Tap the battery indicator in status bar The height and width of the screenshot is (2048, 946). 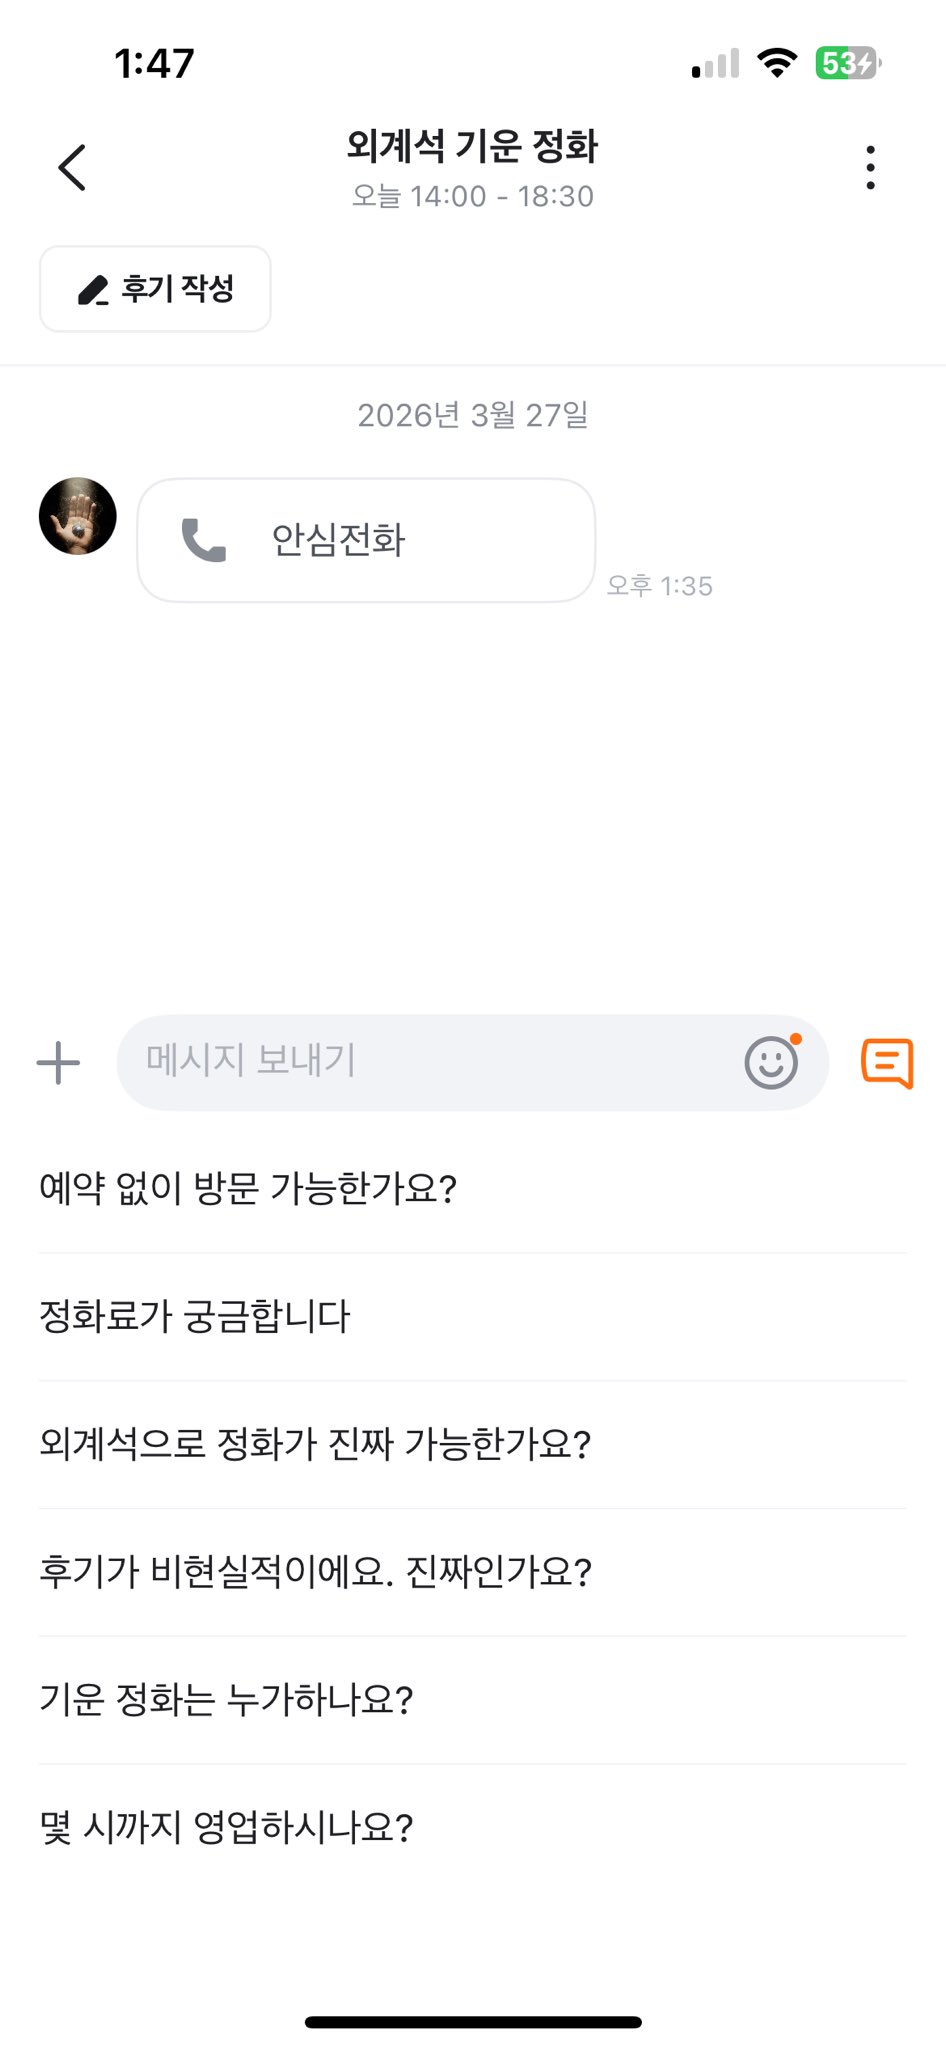point(847,64)
